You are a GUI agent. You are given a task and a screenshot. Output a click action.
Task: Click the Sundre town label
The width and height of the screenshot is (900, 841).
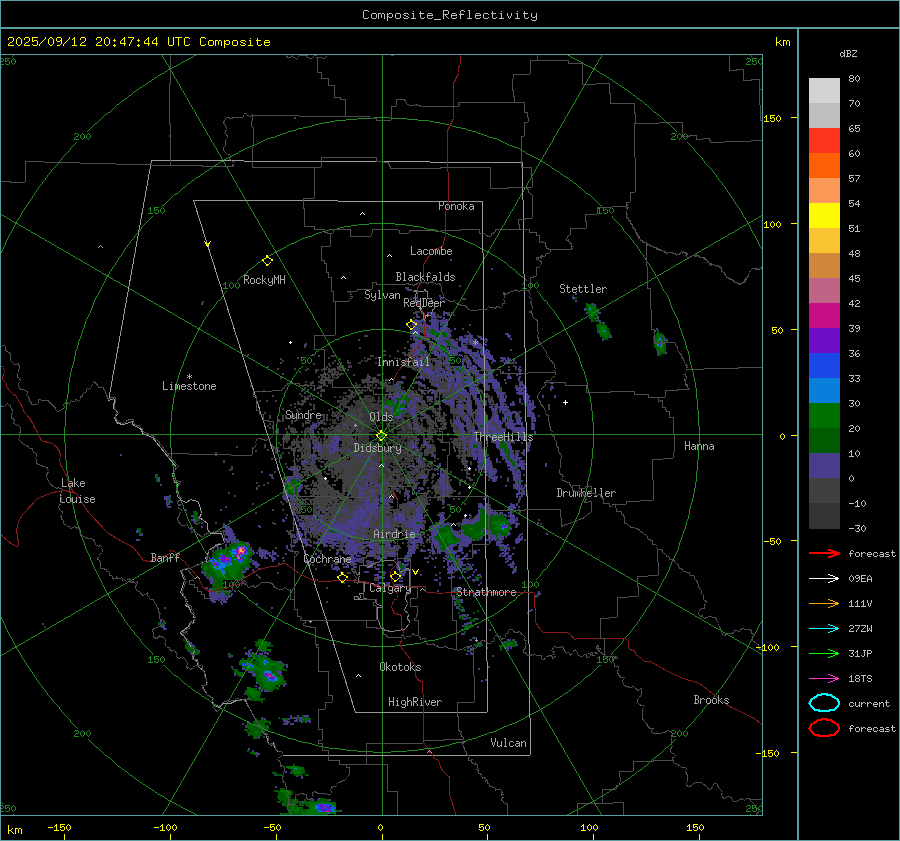[x=303, y=415]
